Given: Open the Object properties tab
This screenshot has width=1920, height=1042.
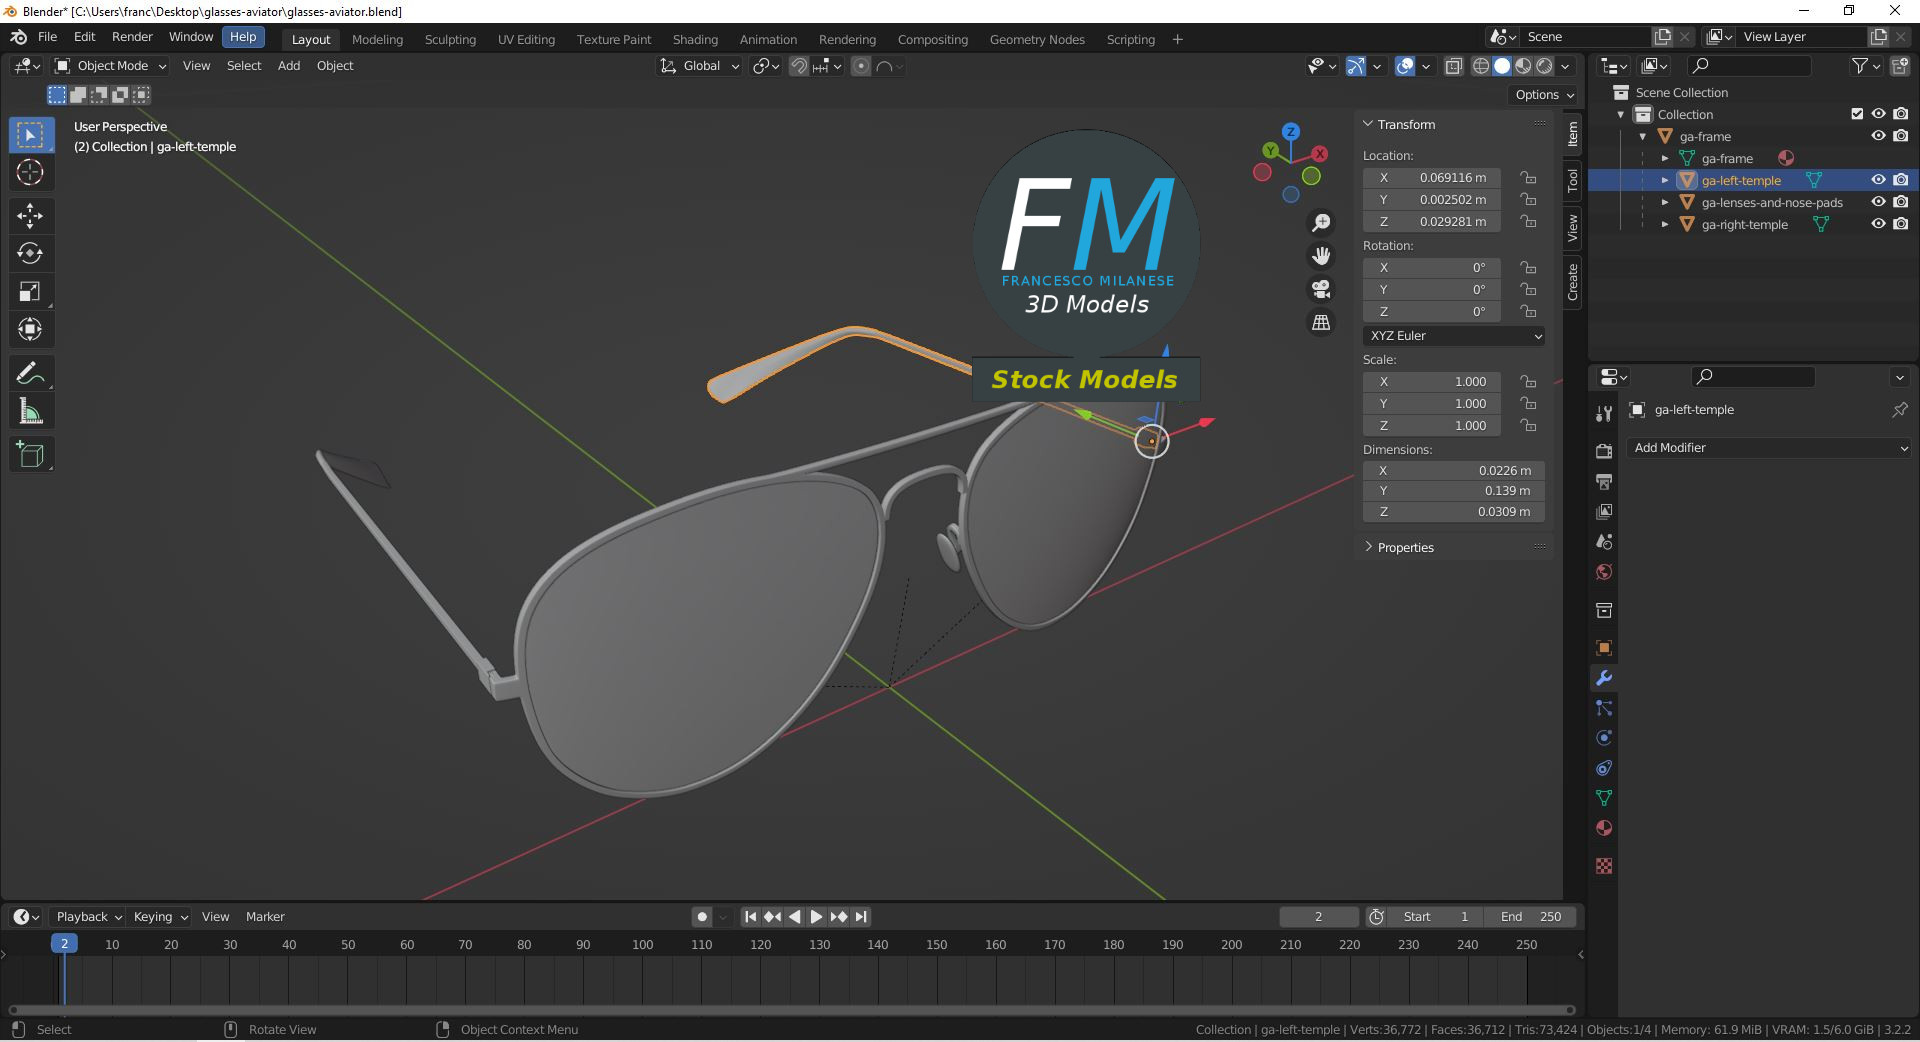Looking at the screenshot, I should pos(1604,648).
